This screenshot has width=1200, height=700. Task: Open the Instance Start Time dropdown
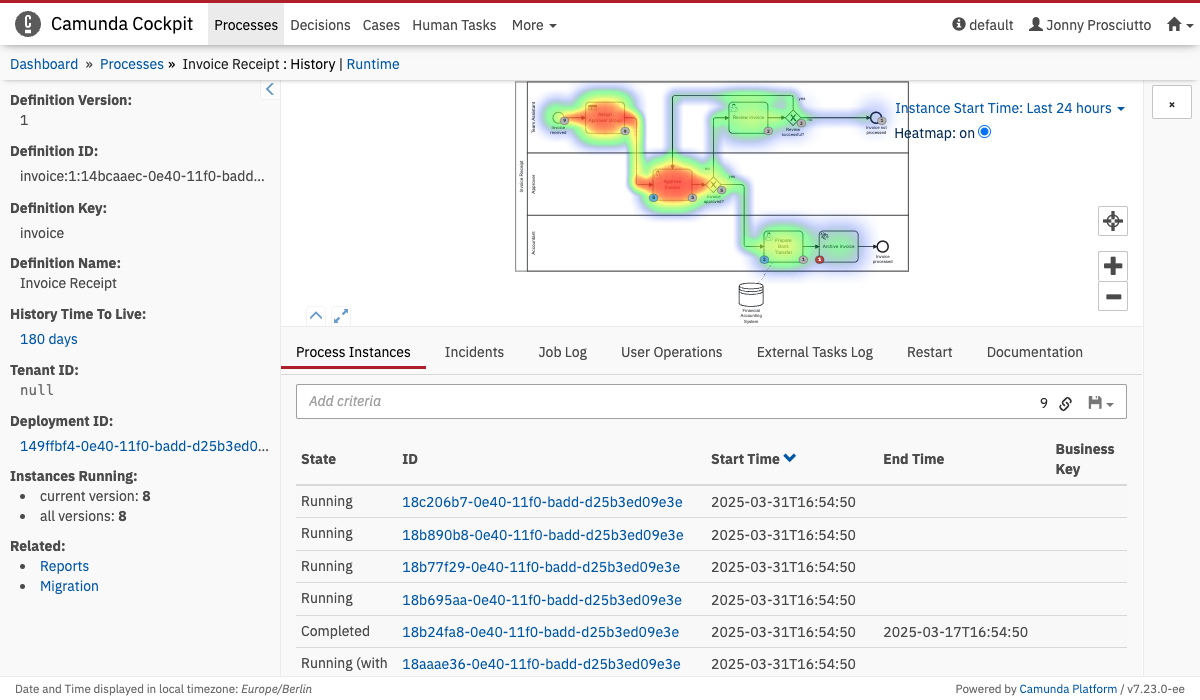[x=1009, y=108]
